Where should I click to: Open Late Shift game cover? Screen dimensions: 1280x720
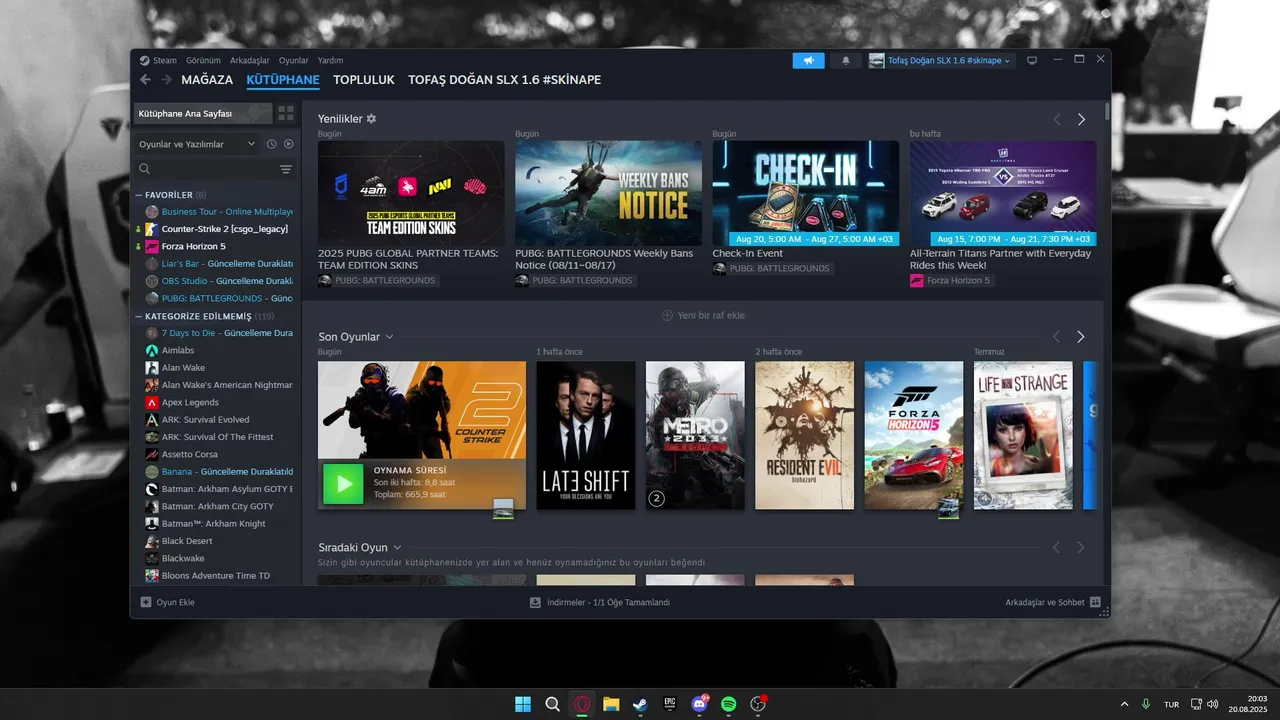(586, 435)
